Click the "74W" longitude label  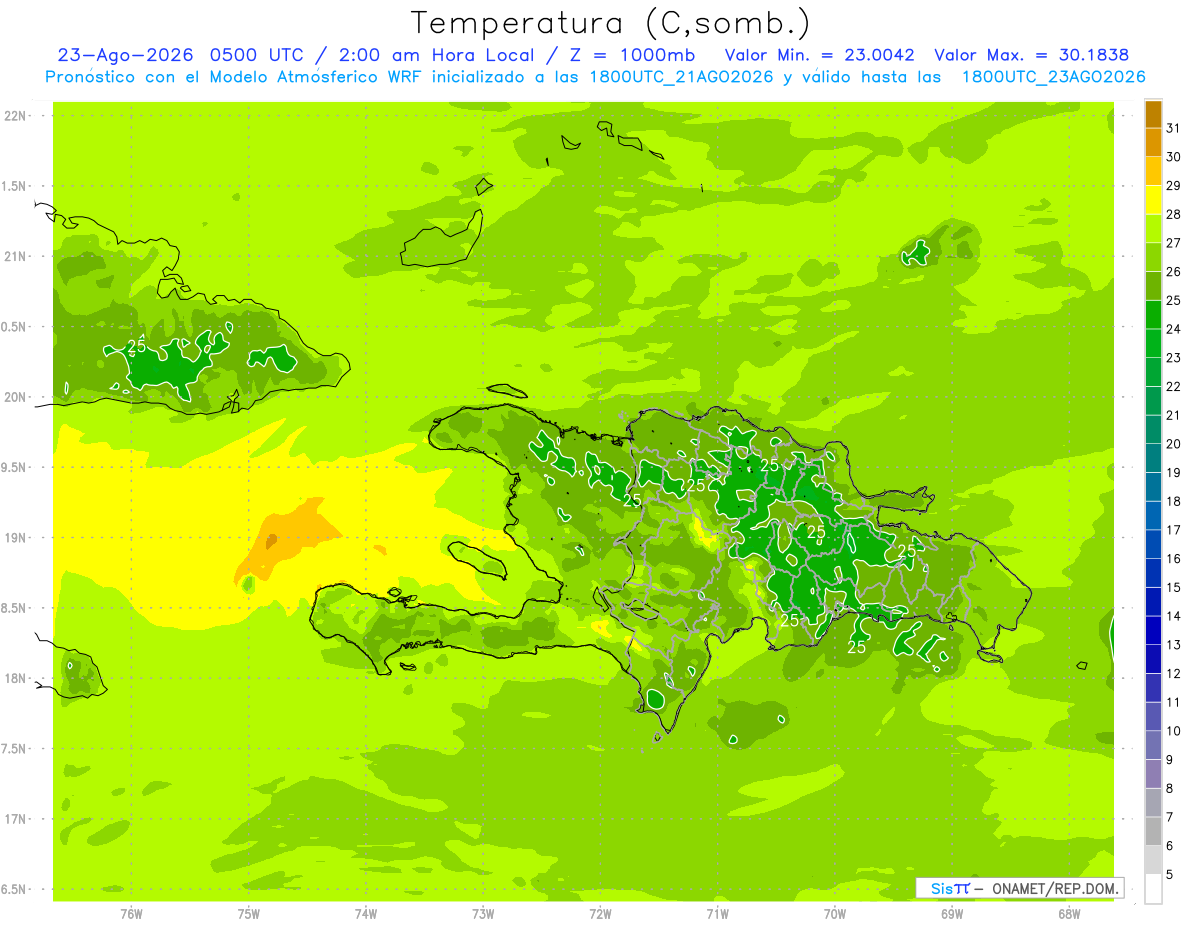point(366,913)
